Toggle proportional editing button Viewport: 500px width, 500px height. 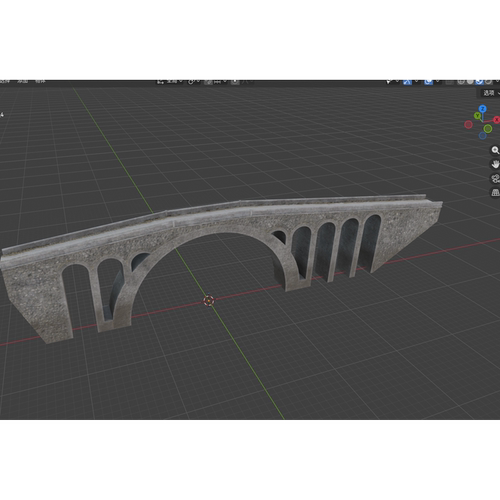(235, 82)
